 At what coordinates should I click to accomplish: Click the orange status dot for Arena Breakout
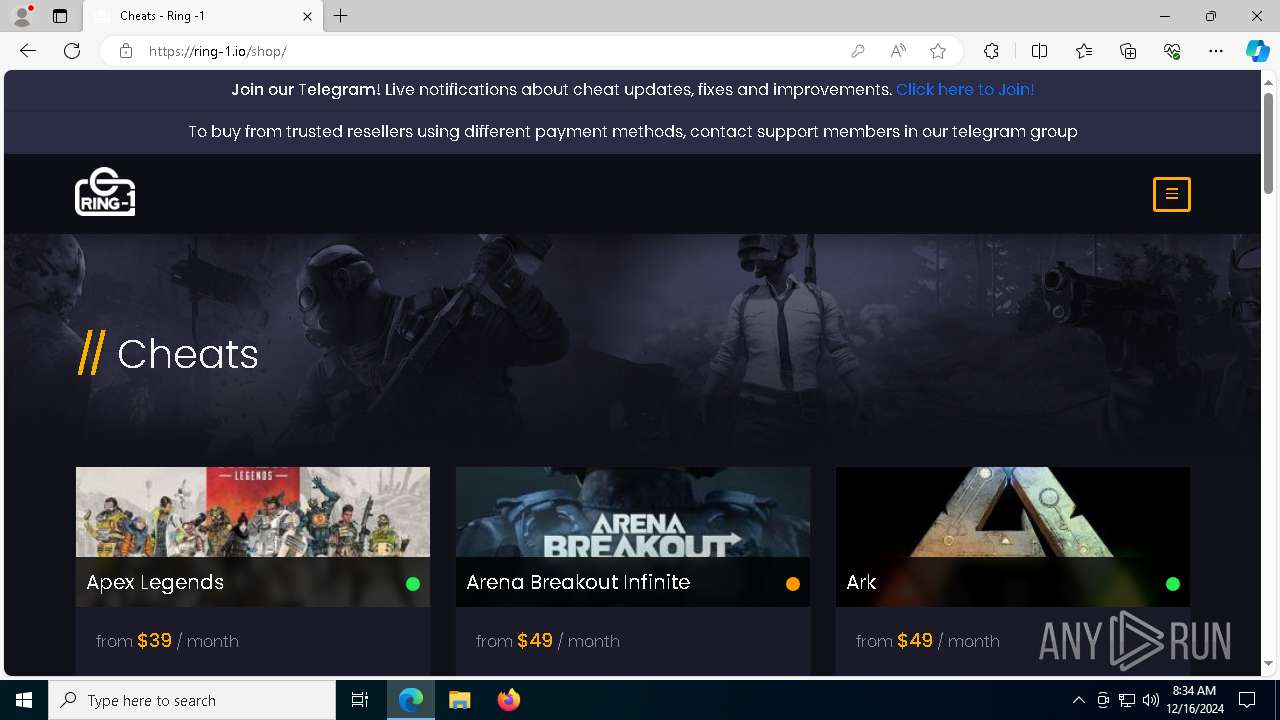coord(793,584)
